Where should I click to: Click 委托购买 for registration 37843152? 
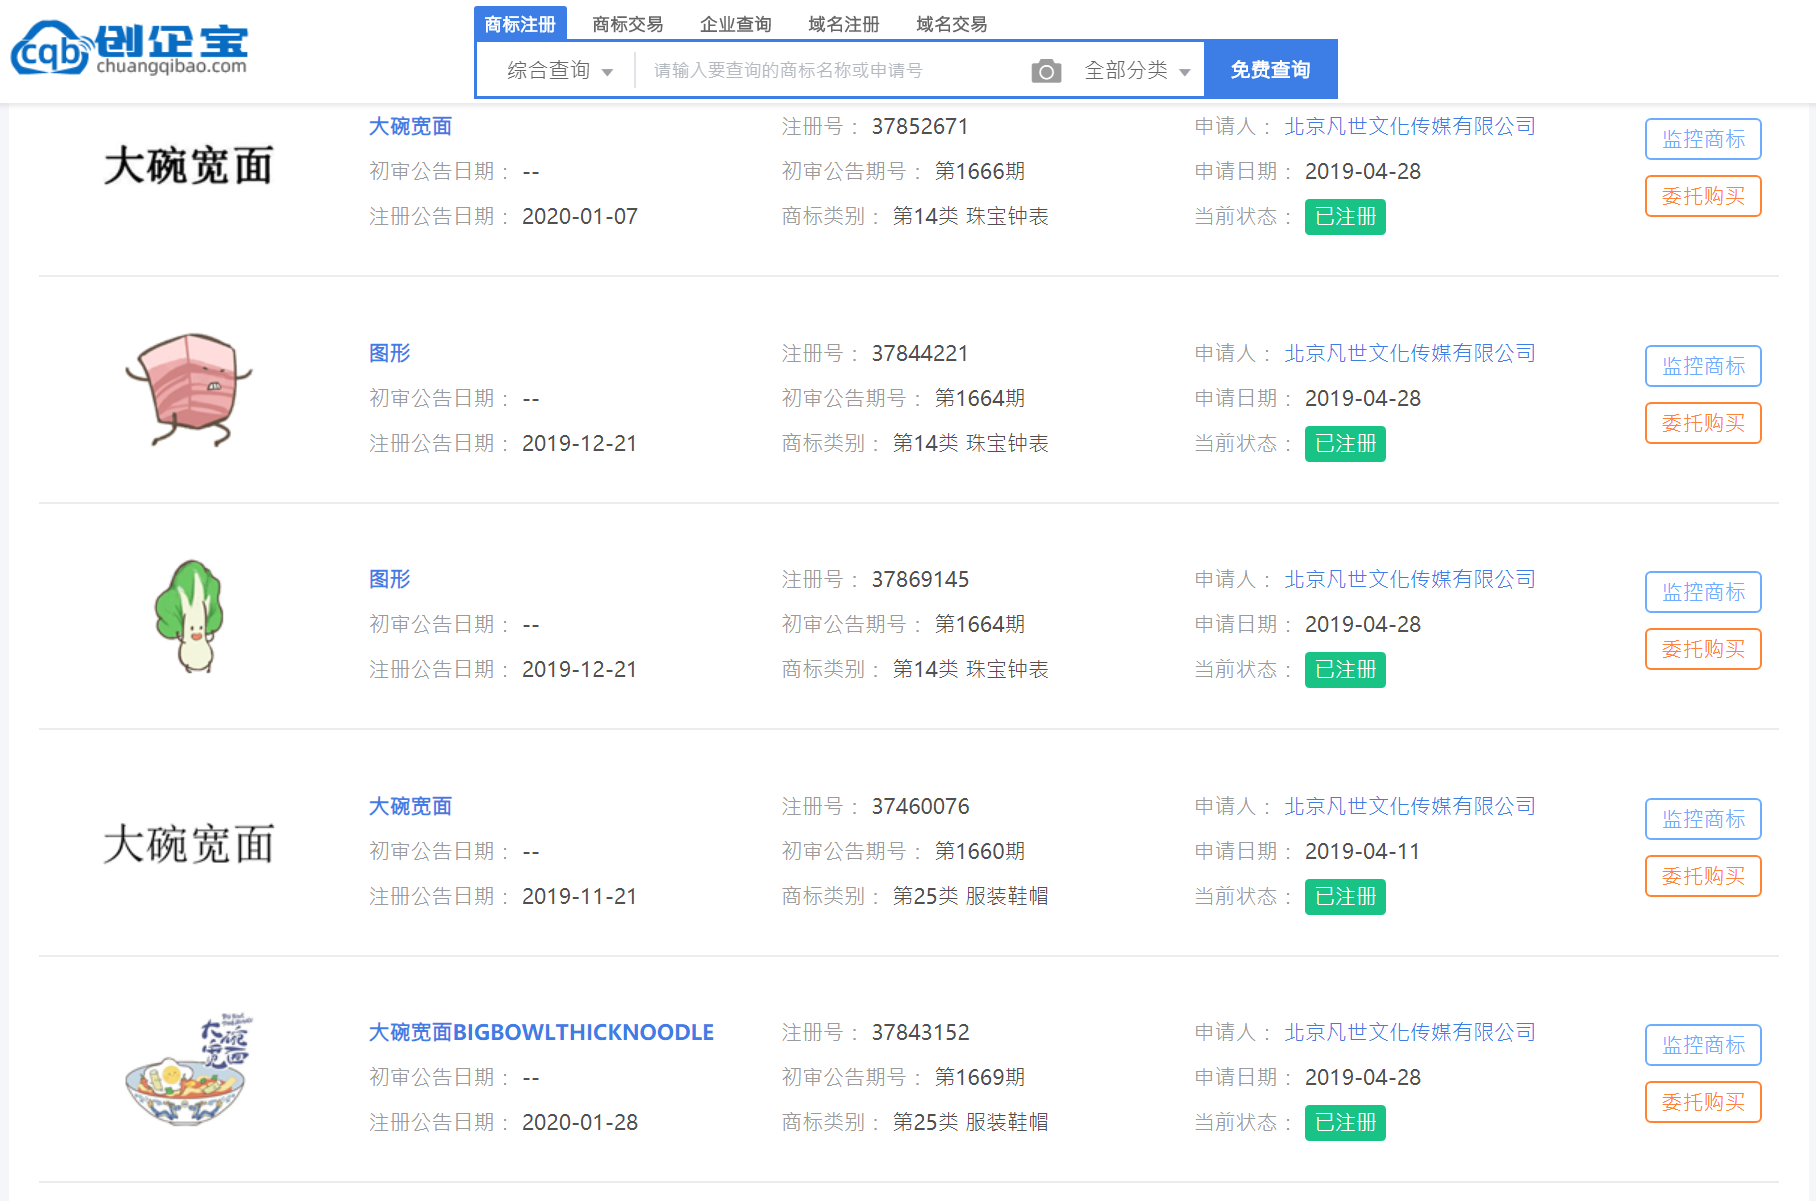coord(1703,1102)
